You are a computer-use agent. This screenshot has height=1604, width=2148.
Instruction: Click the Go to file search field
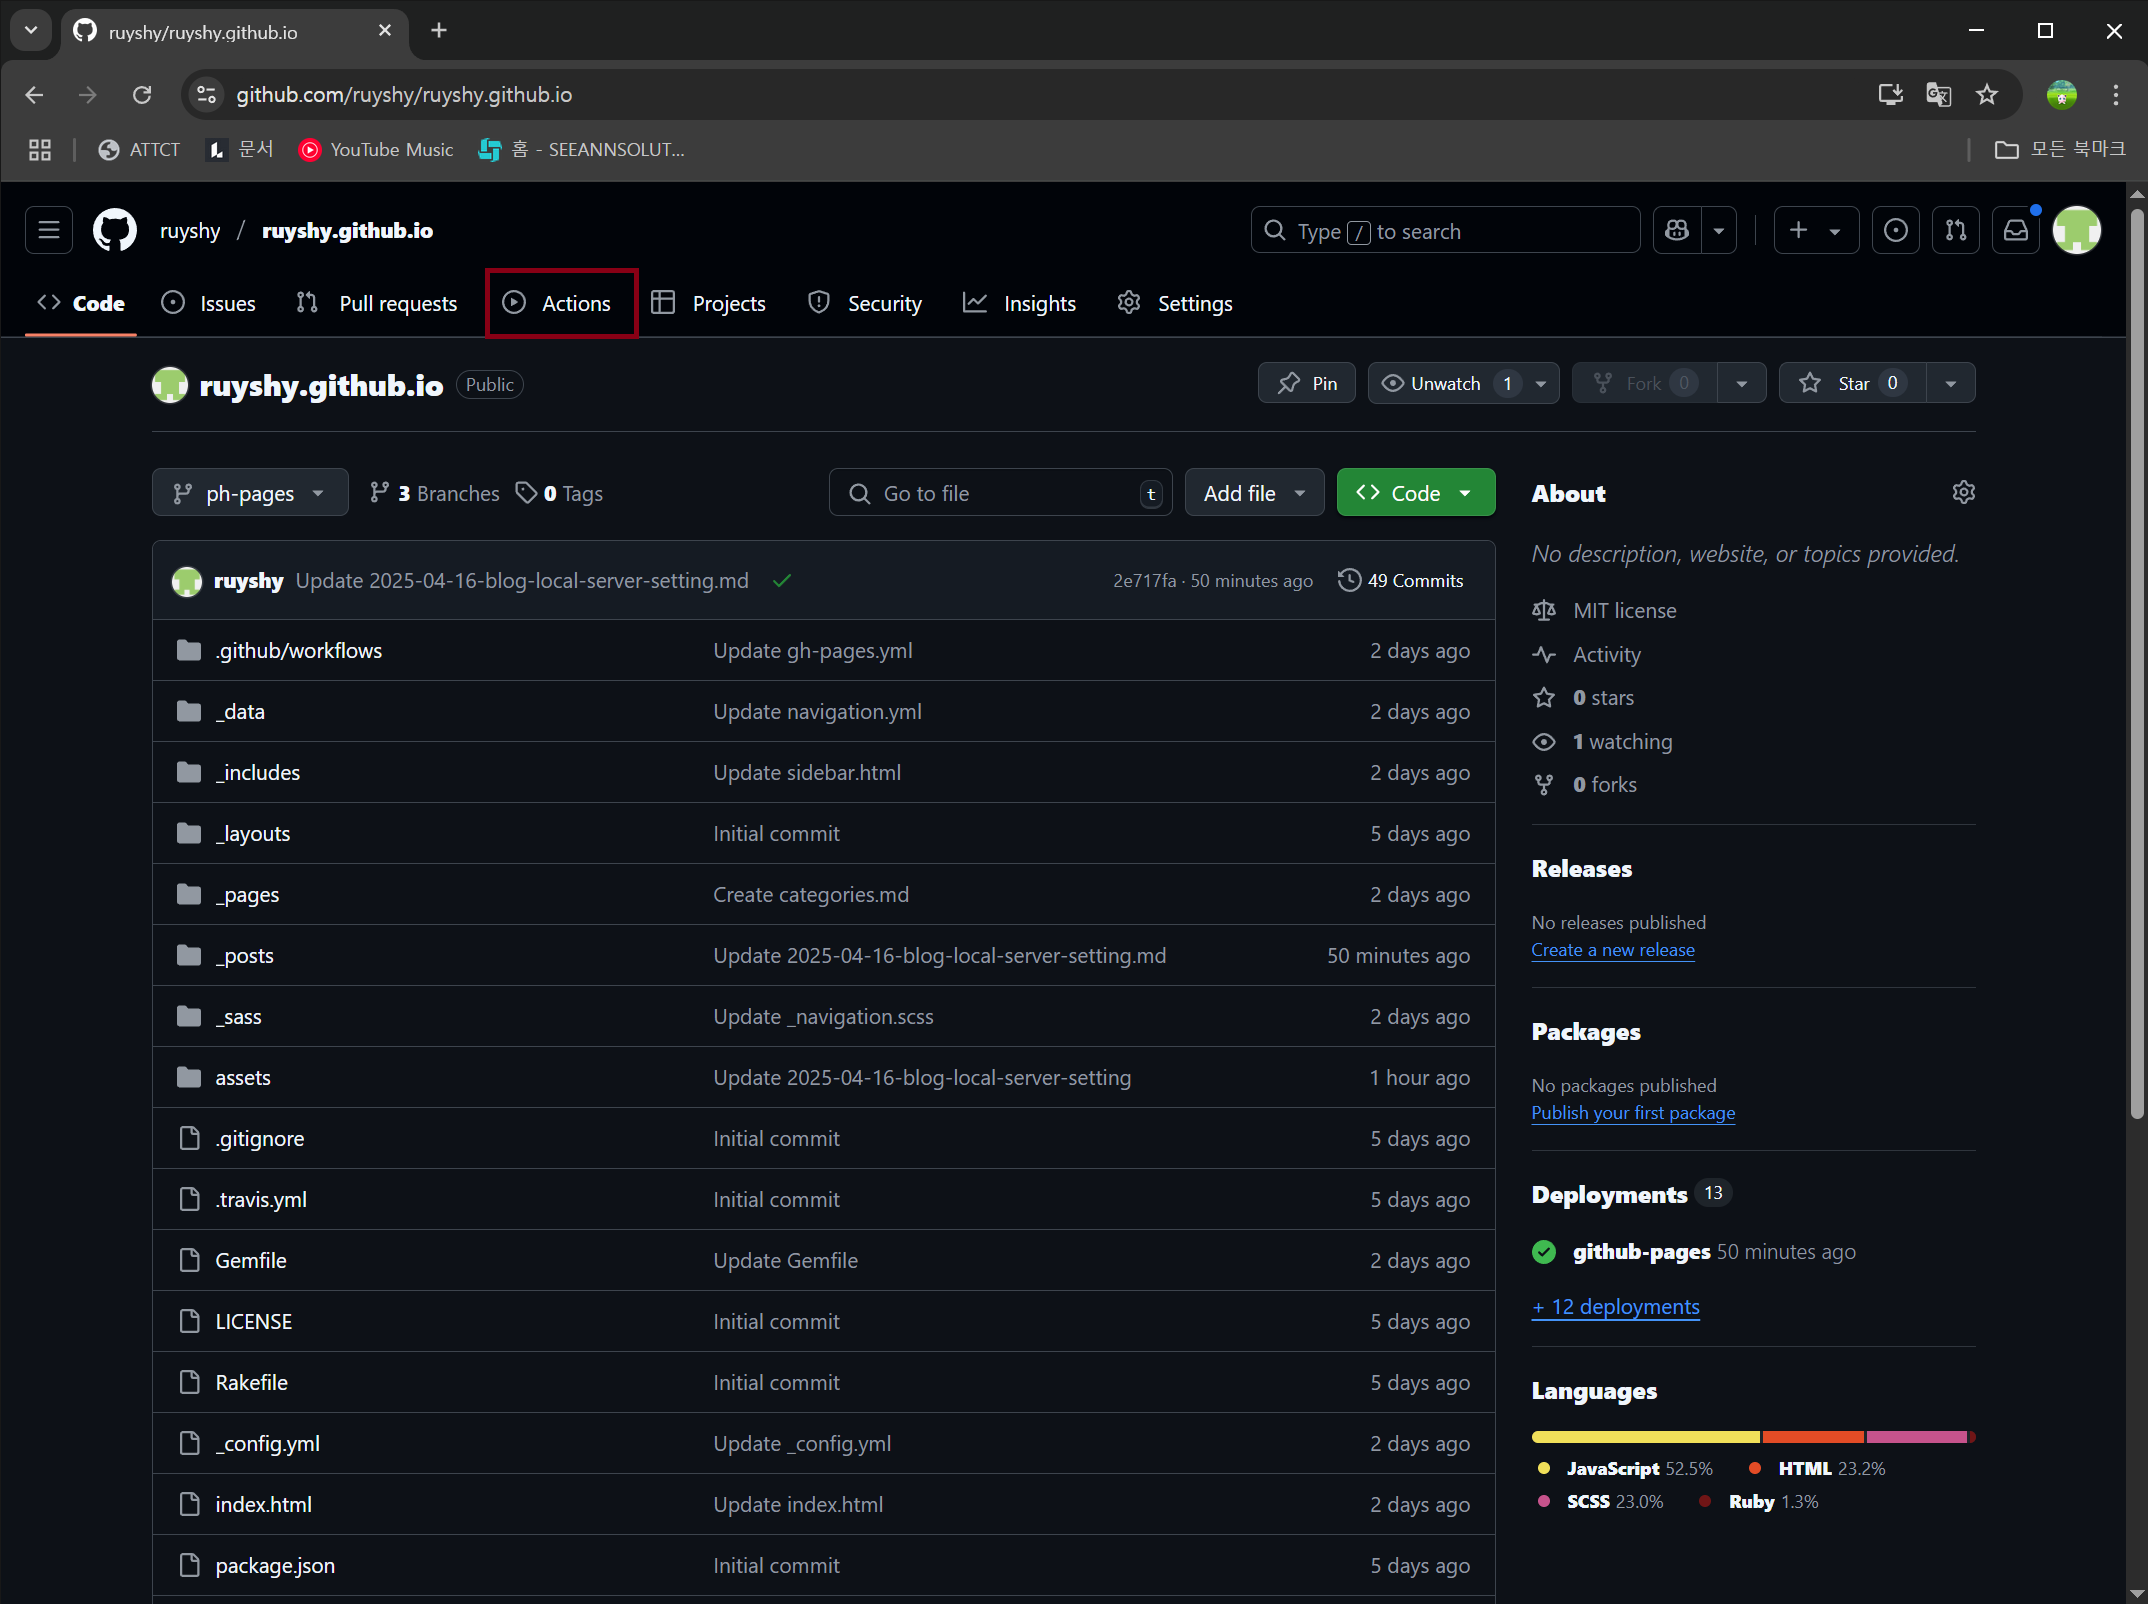click(1000, 492)
